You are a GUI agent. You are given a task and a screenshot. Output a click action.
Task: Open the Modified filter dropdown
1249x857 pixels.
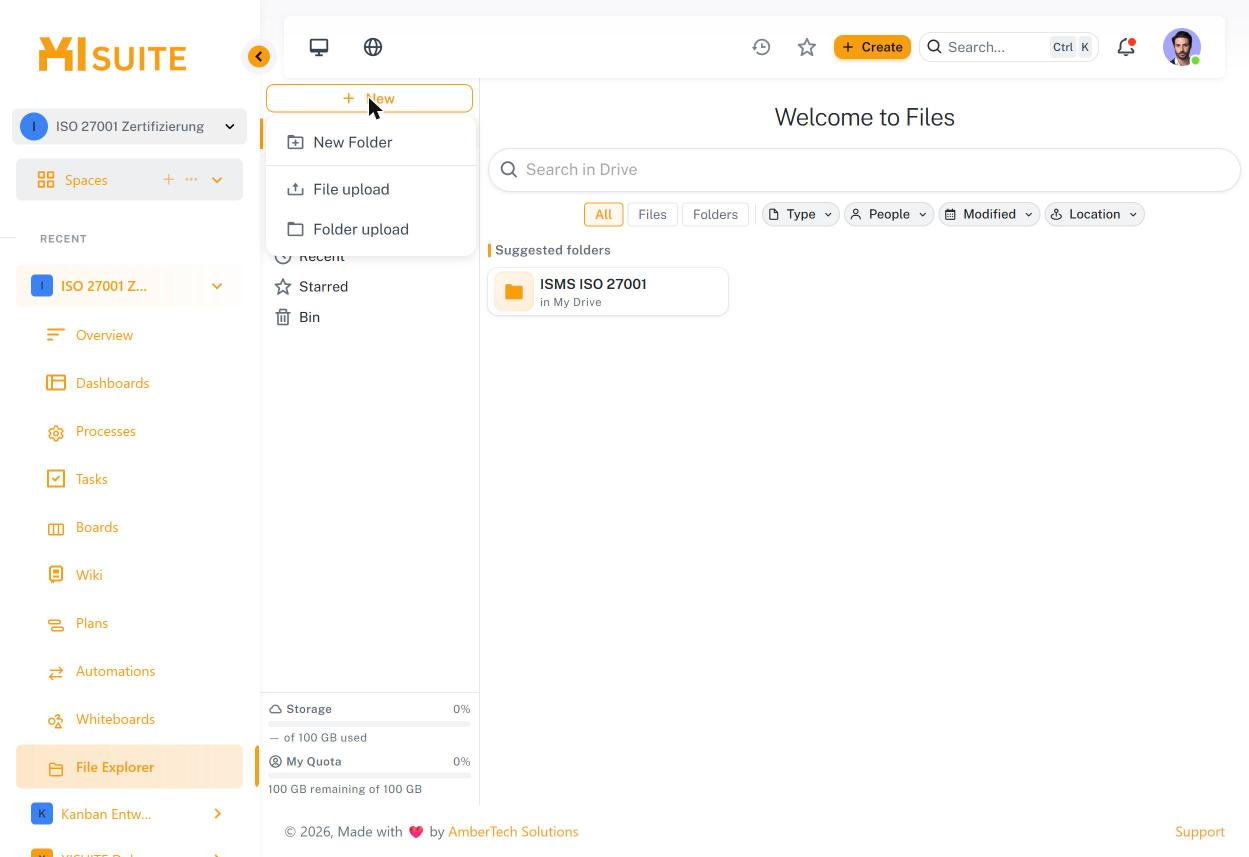pyautogui.click(x=989, y=214)
